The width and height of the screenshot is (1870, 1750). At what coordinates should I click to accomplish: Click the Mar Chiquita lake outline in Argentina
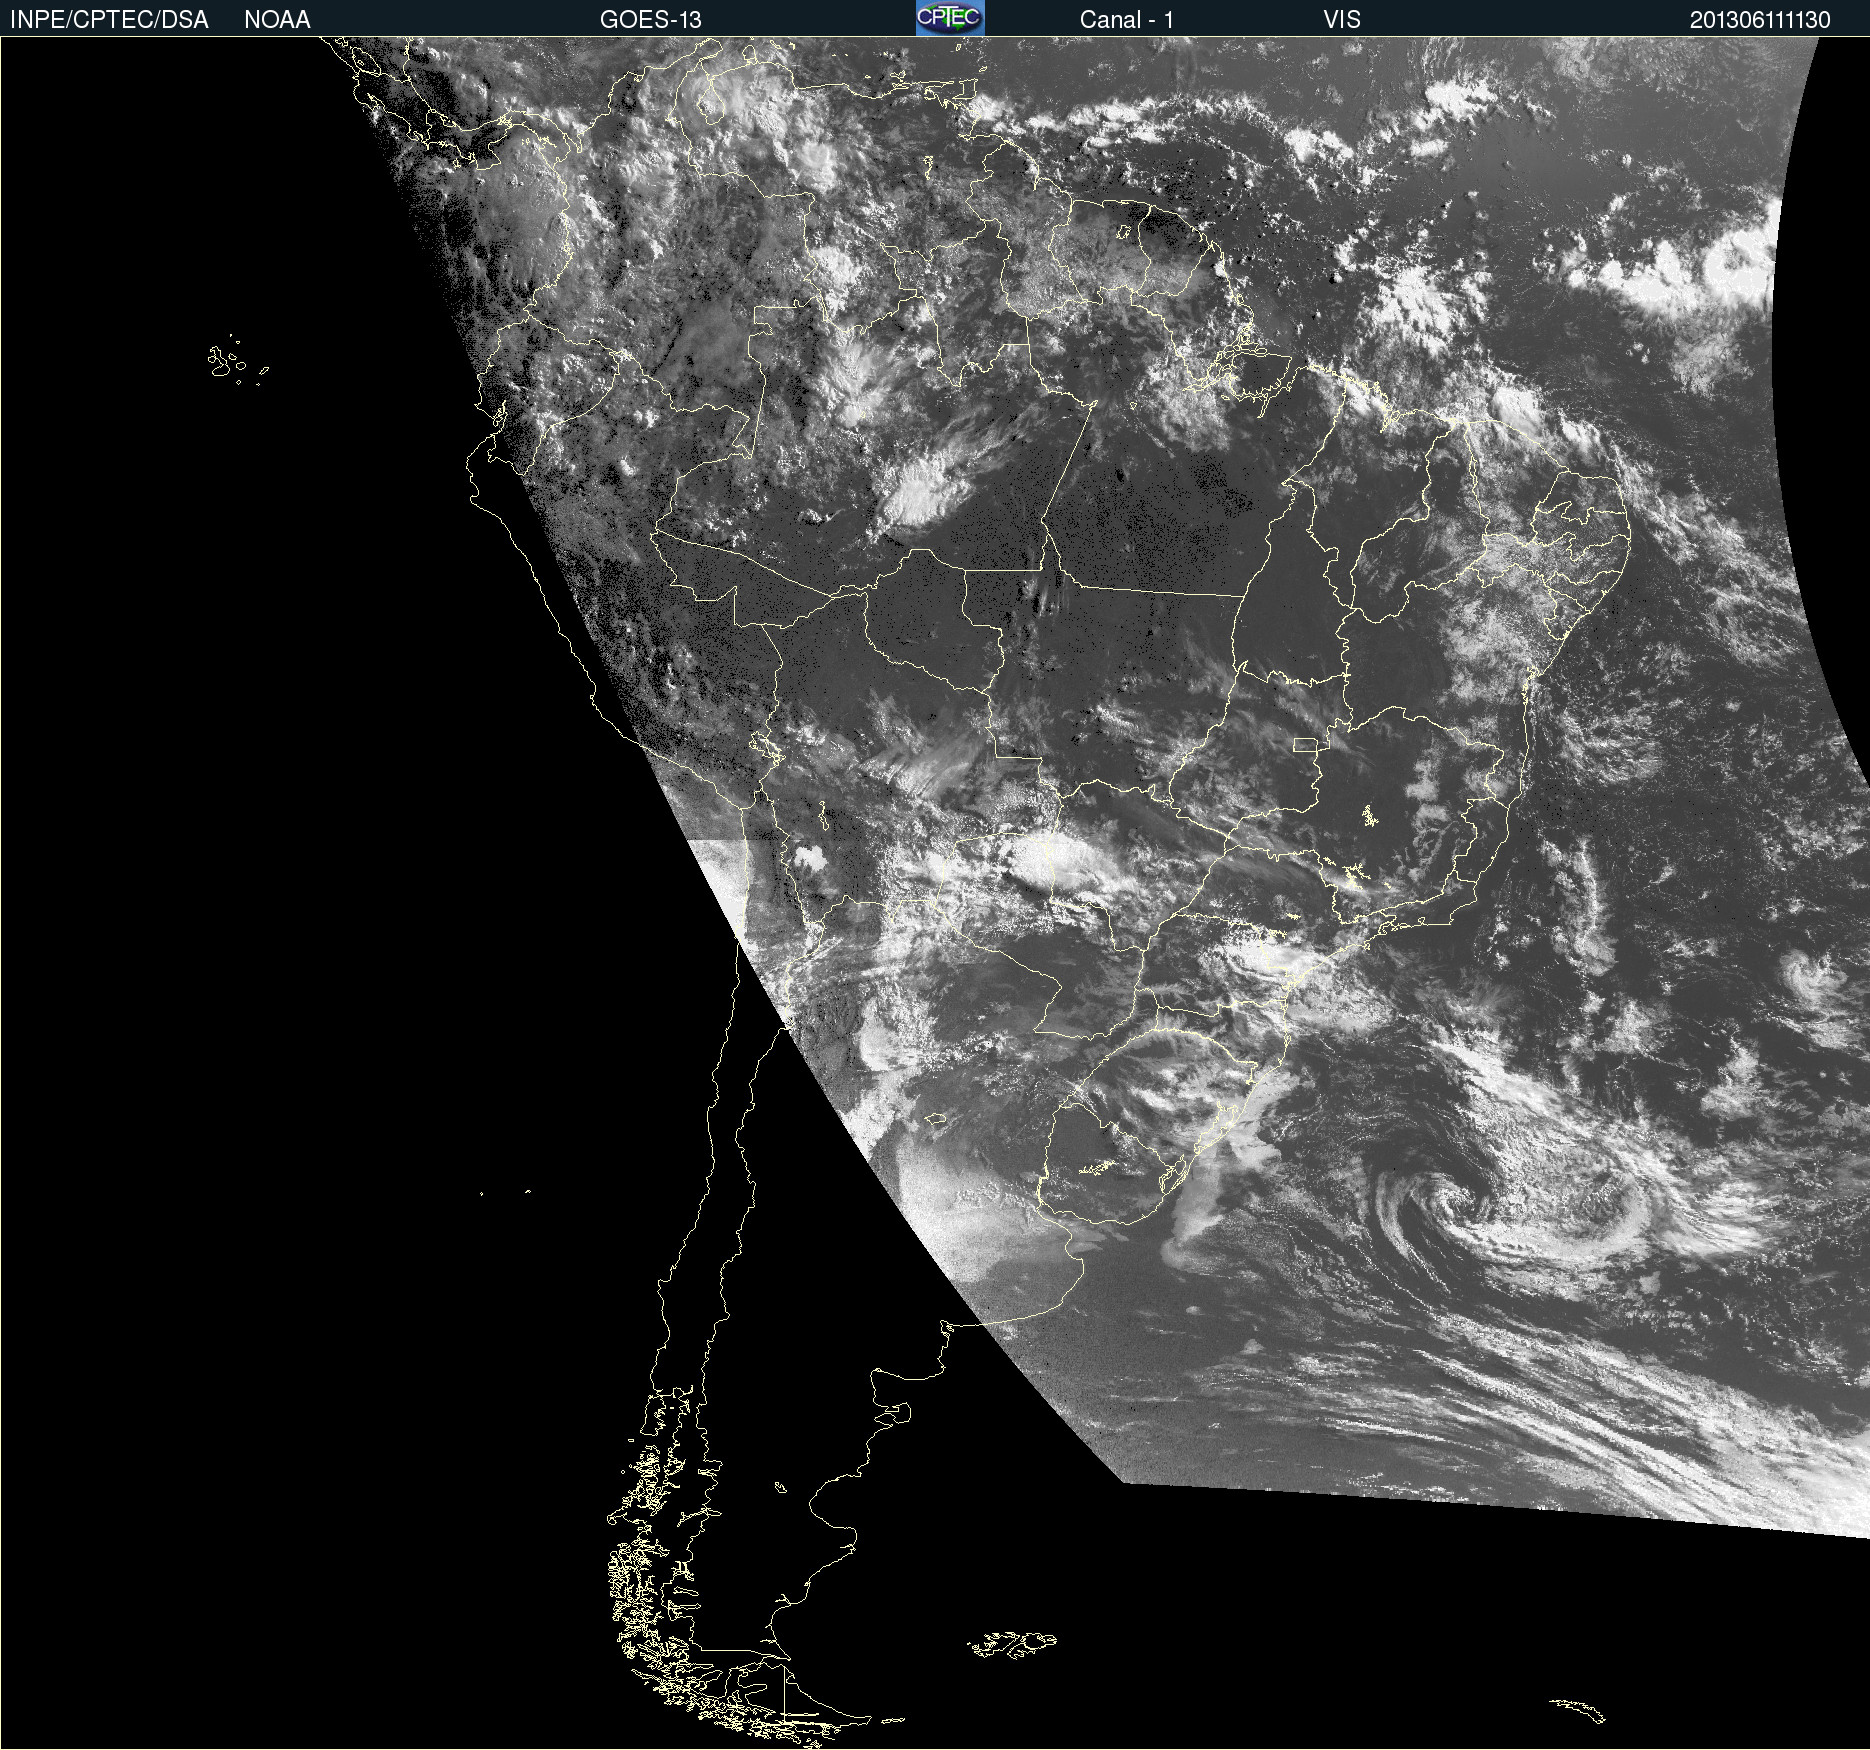(934, 1119)
